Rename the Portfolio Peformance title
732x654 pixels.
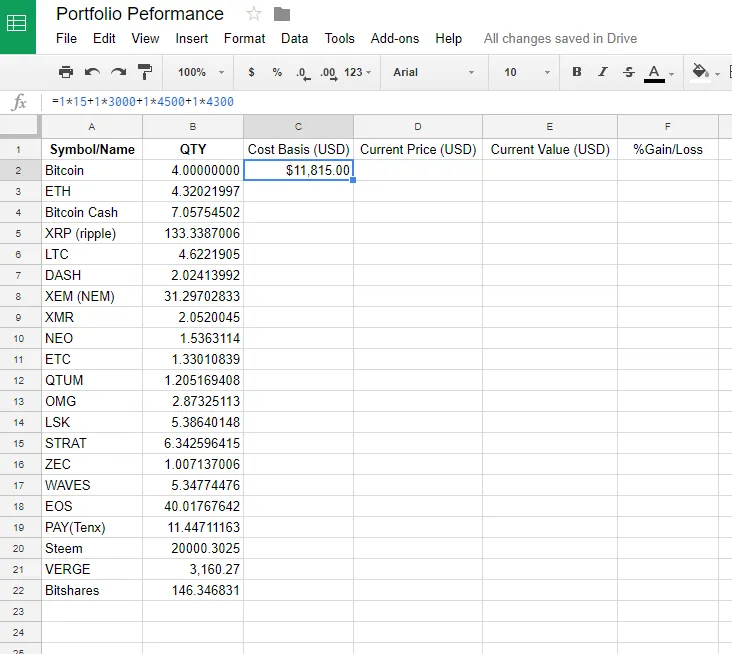point(140,14)
